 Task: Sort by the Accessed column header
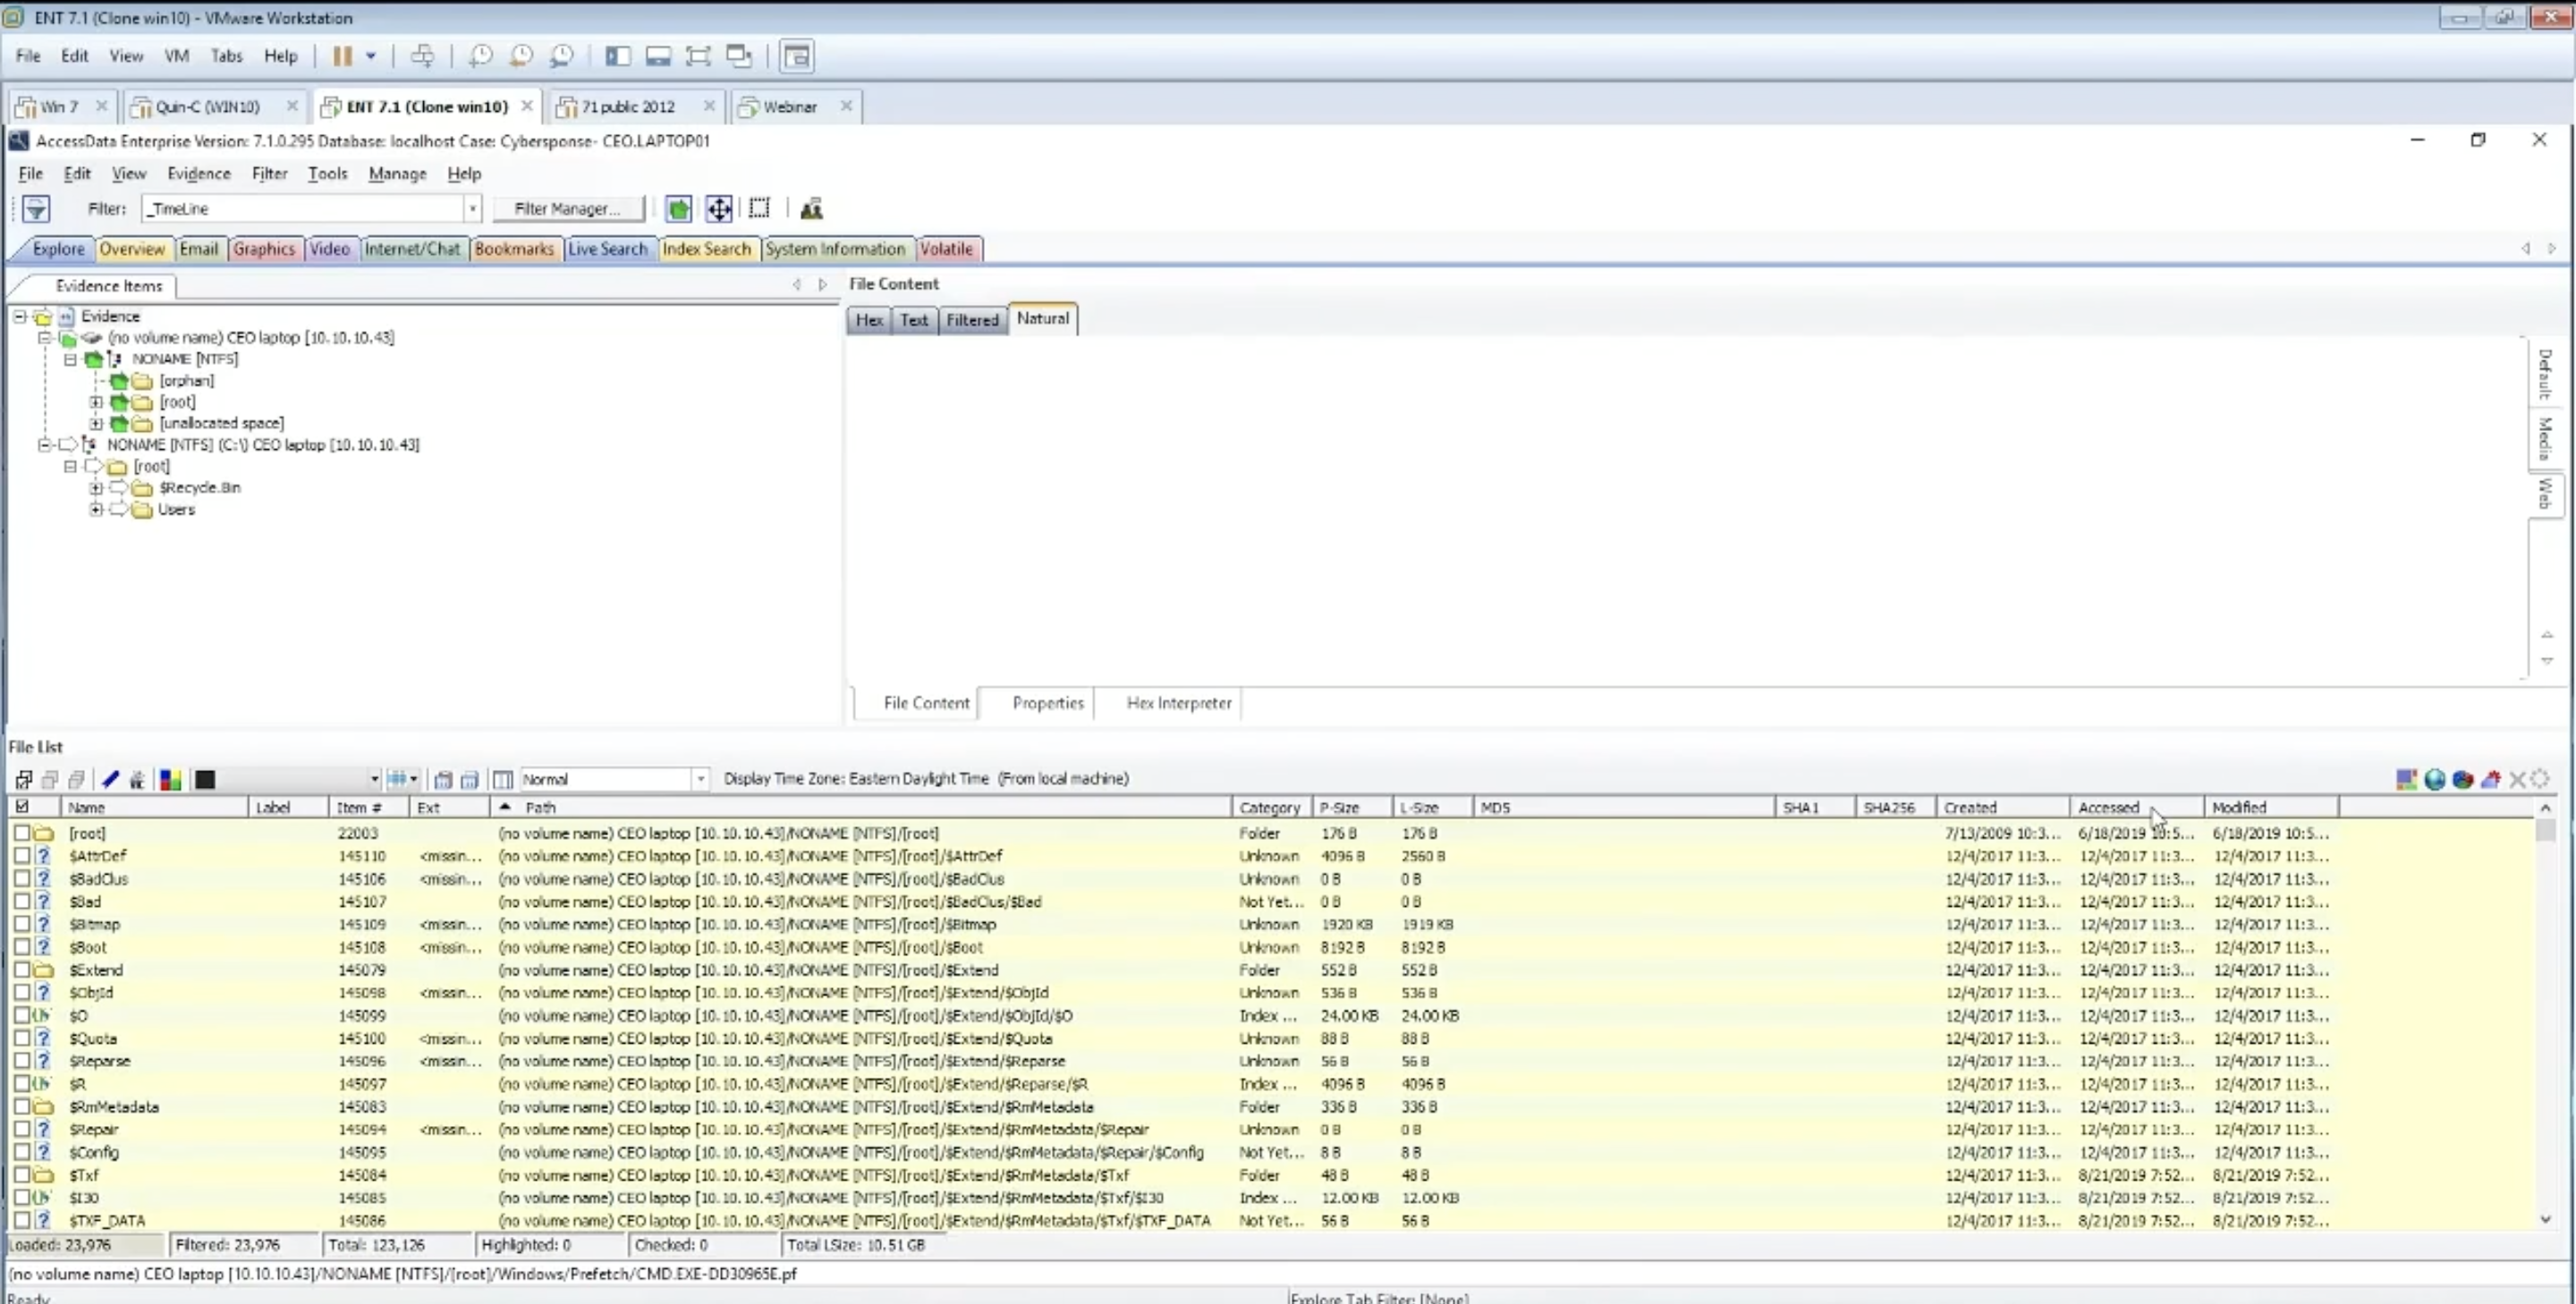2135,807
